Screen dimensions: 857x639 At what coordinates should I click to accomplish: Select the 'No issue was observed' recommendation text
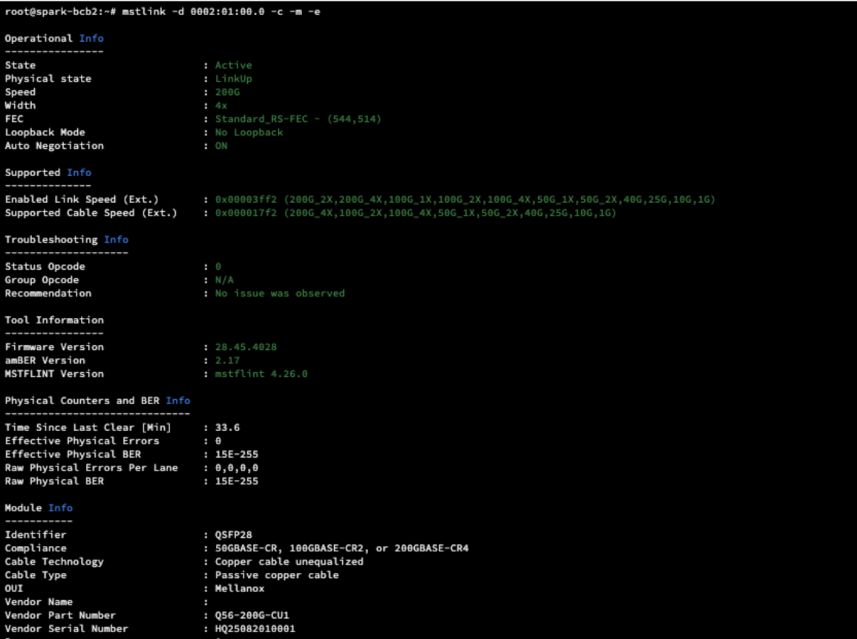(279, 293)
